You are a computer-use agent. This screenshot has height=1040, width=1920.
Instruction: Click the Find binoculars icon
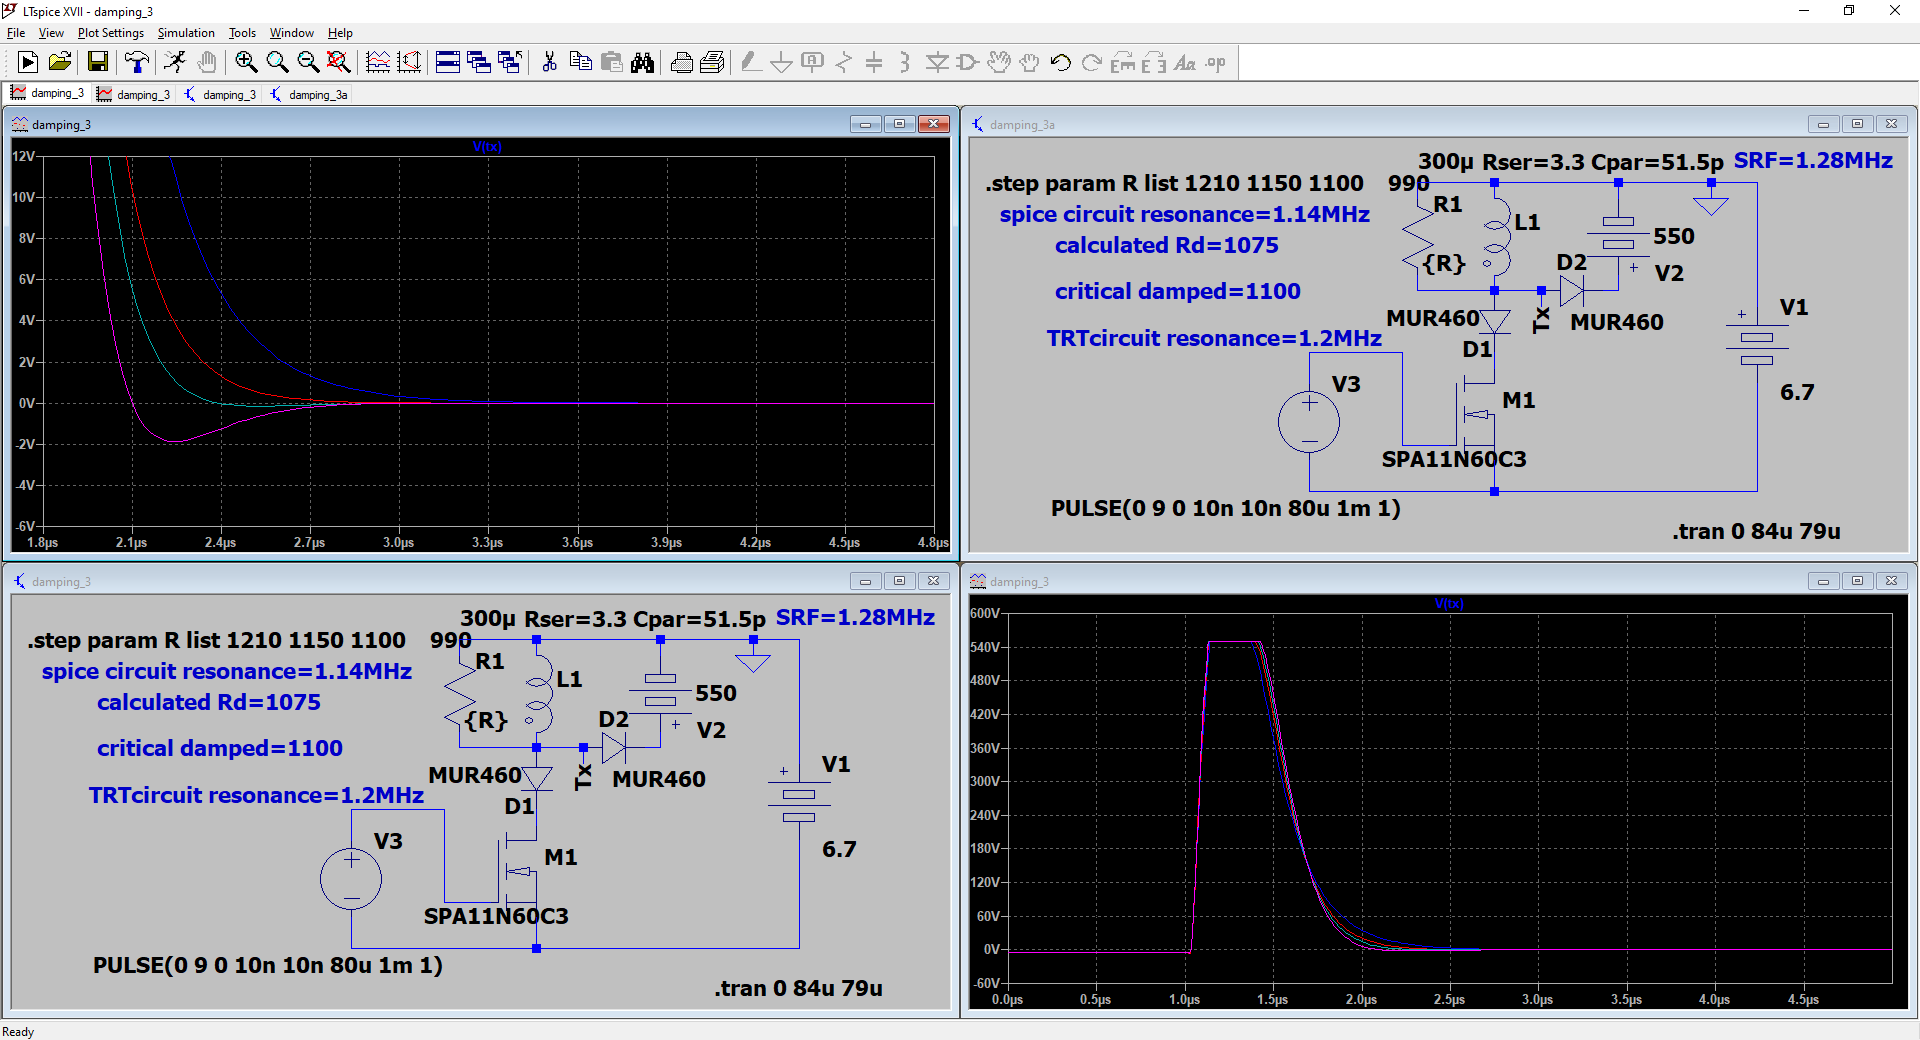(x=642, y=63)
